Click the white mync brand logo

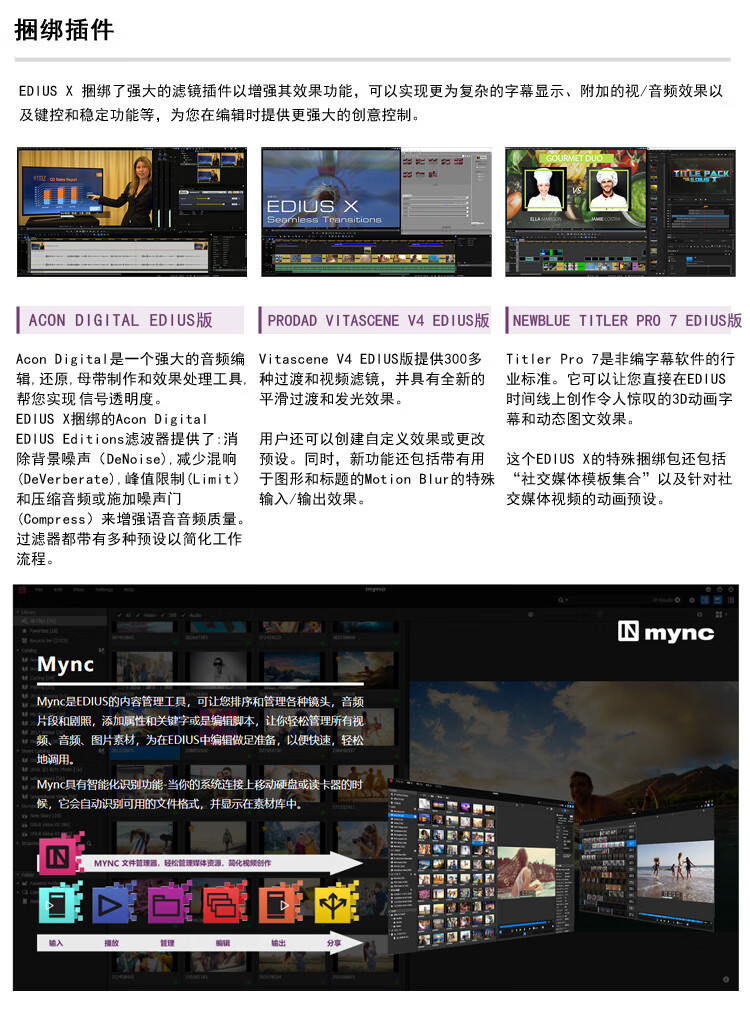666,632
